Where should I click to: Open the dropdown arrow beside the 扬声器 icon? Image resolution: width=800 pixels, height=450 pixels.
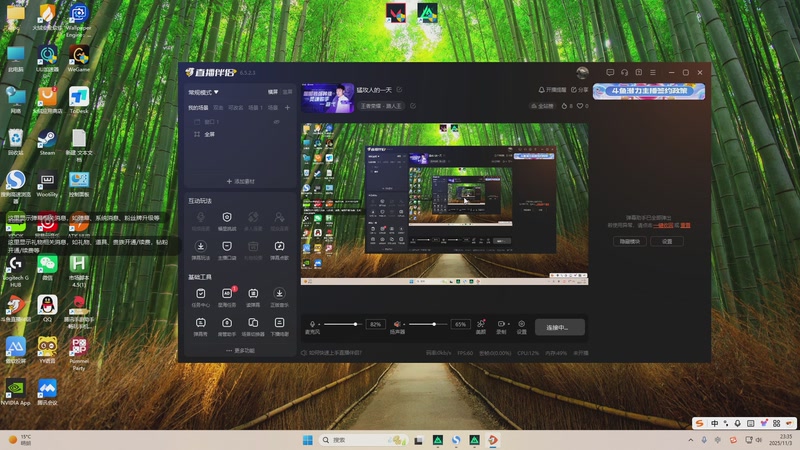(404, 324)
